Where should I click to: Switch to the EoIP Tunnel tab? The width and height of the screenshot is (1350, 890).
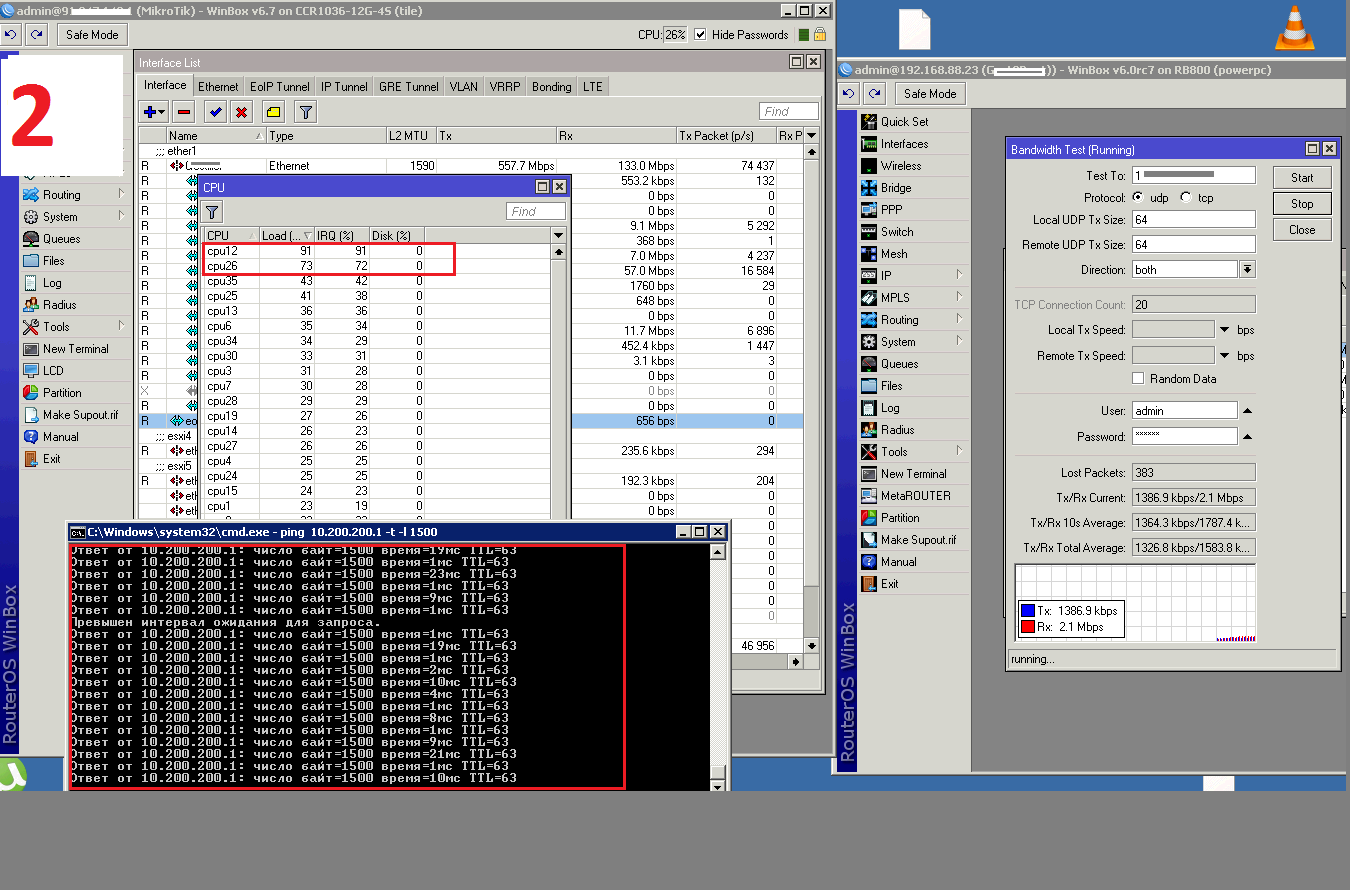click(x=279, y=87)
